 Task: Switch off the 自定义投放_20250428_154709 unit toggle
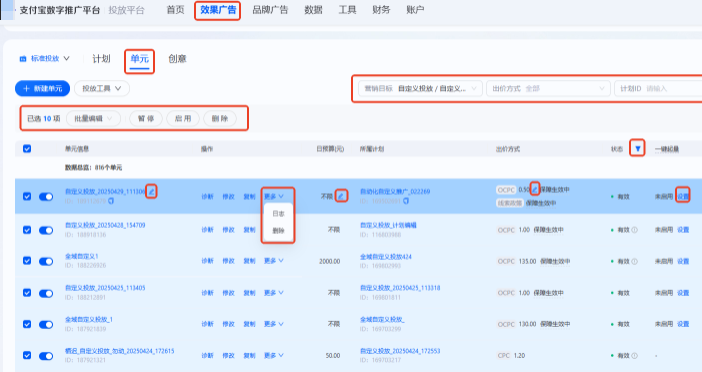(46, 230)
